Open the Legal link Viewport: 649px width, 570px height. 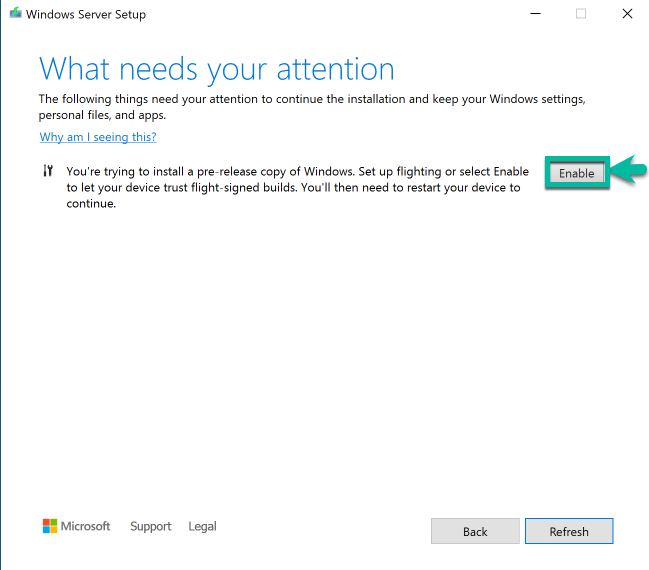[x=202, y=526]
